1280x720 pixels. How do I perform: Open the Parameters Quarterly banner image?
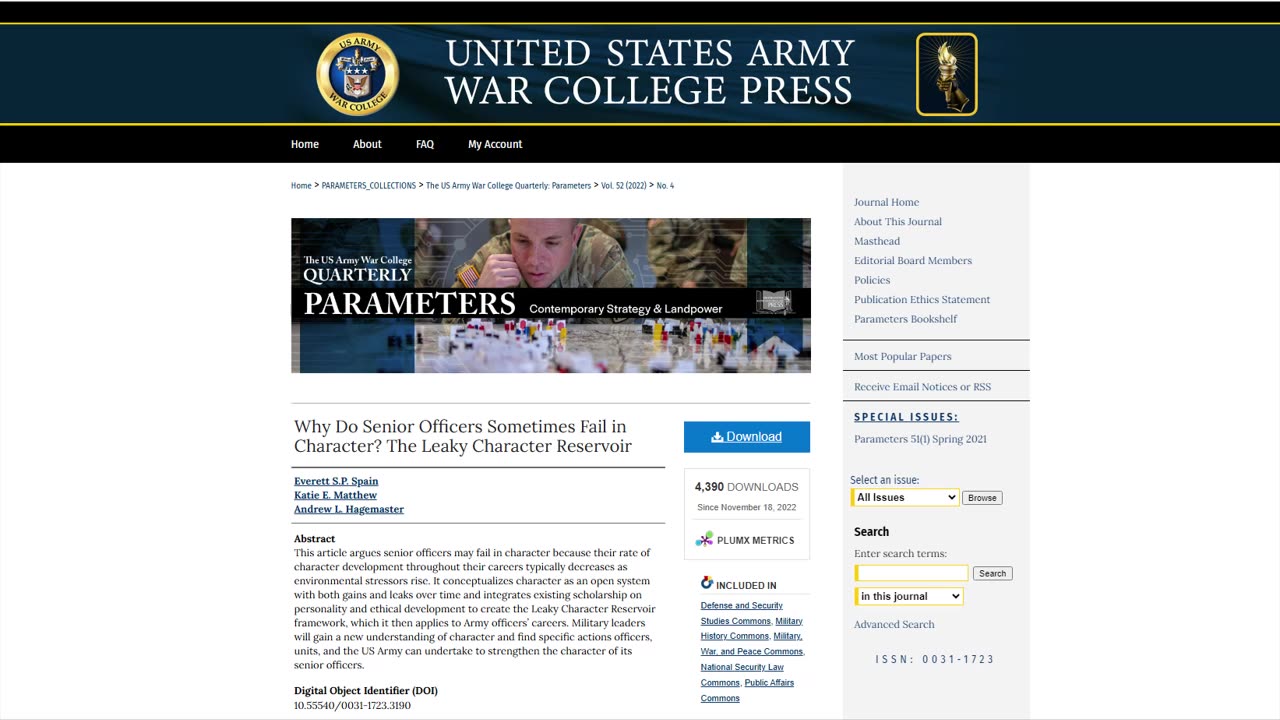click(x=551, y=295)
